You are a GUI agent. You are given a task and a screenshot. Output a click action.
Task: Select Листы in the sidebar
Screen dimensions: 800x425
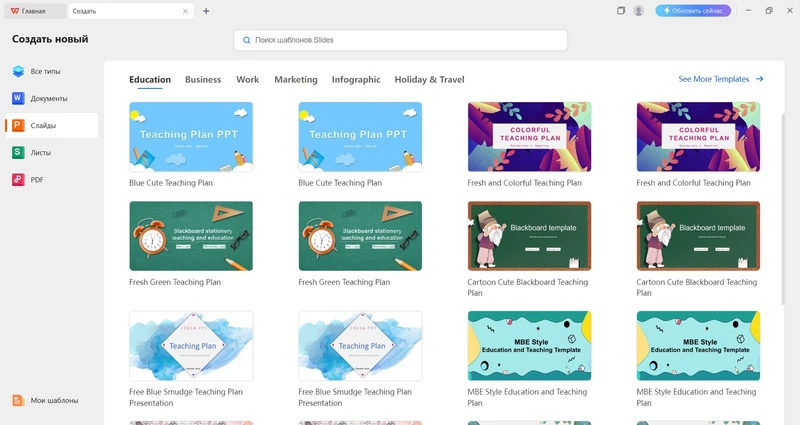[x=52, y=153]
